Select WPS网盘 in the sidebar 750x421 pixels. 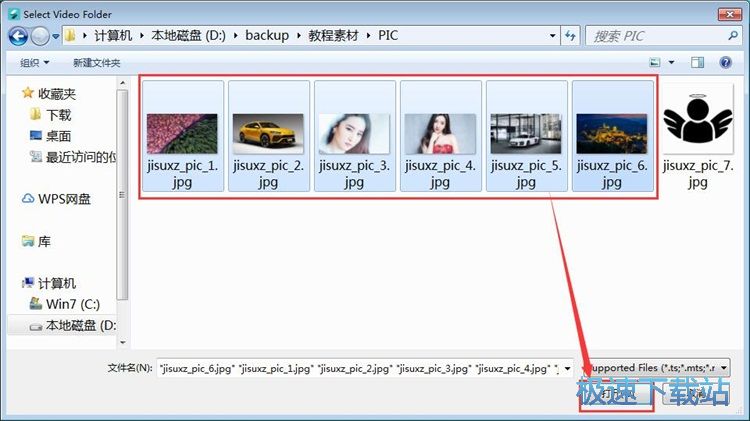(64, 199)
